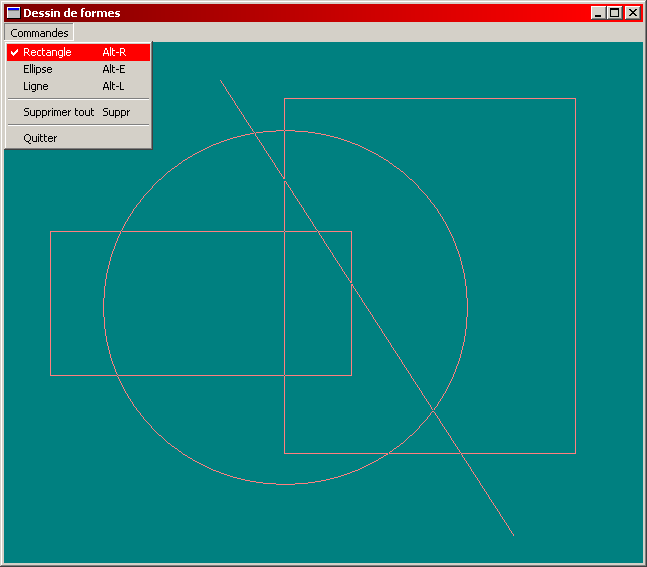The width and height of the screenshot is (647, 567).
Task: Click the upper end of diagonal line
Action: click(221, 81)
